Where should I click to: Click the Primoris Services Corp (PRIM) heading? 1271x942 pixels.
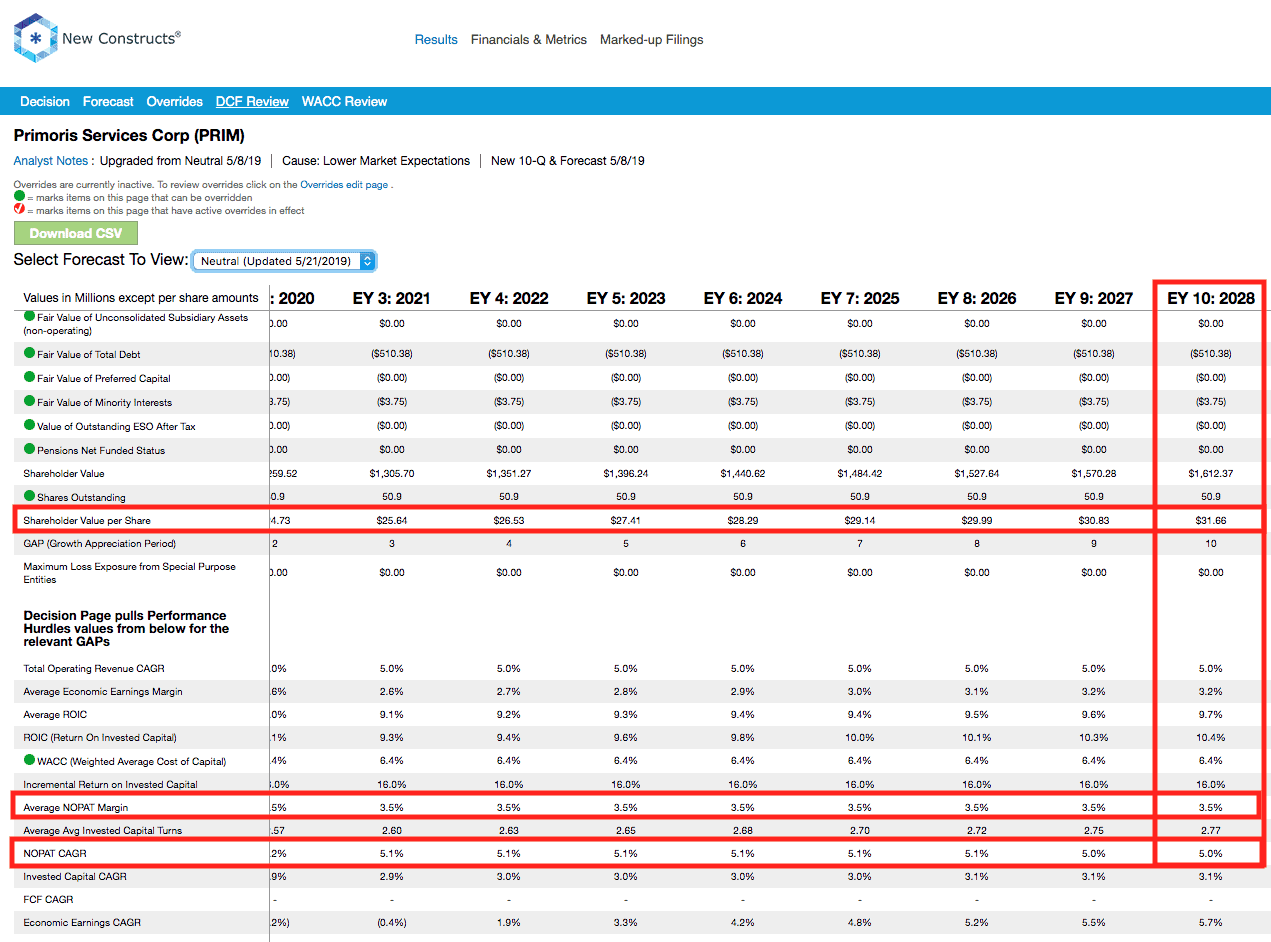129,135
